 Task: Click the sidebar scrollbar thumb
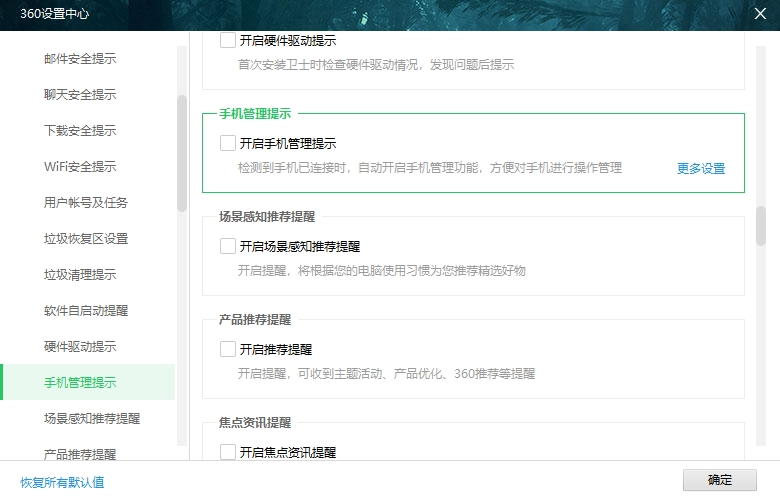[x=182, y=153]
